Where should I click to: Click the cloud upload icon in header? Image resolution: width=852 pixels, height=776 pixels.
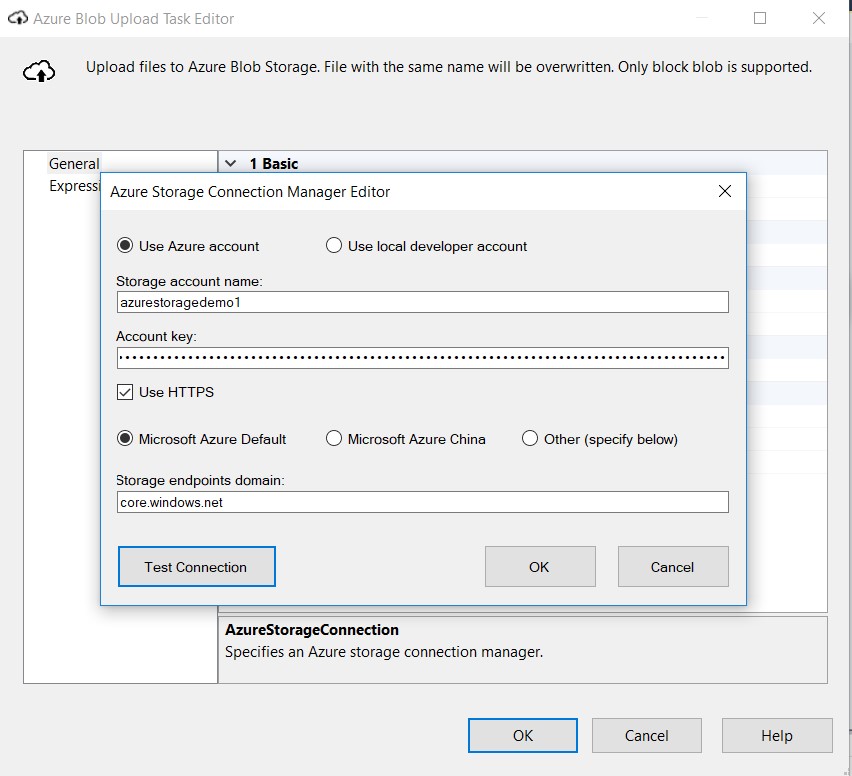coord(39,70)
